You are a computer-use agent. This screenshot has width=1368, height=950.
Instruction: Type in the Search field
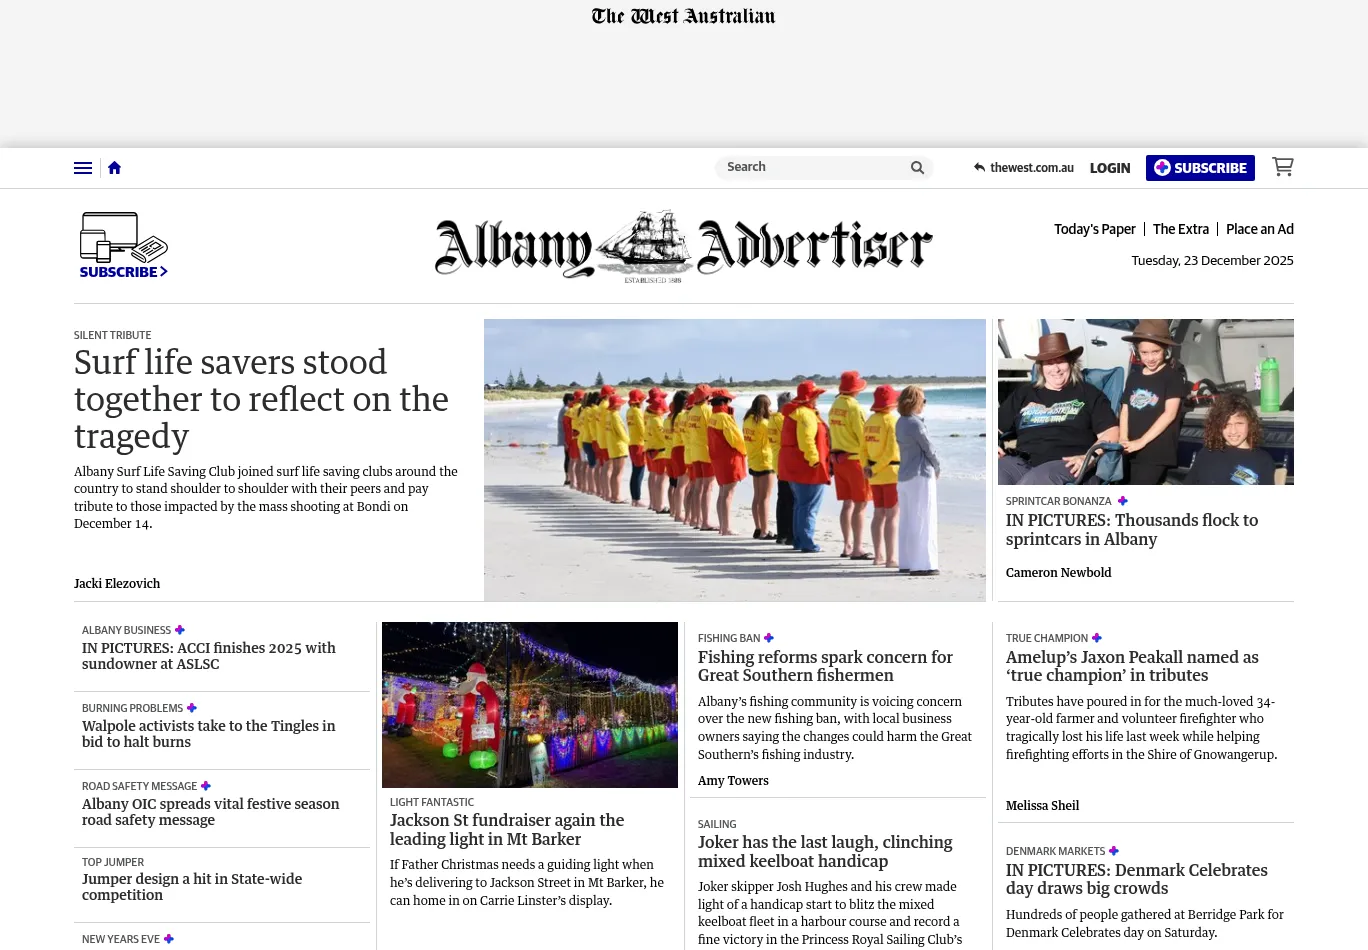tap(812, 168)
